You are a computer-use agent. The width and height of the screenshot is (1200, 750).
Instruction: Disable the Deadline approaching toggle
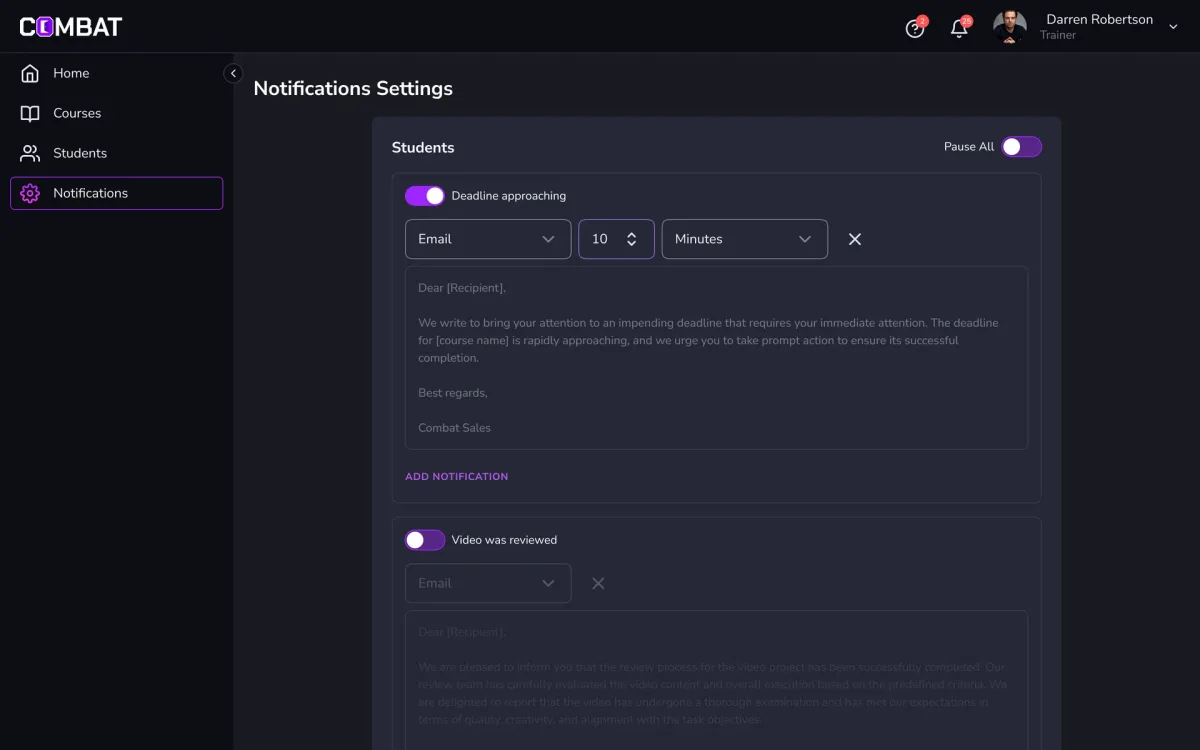(425, 196)
